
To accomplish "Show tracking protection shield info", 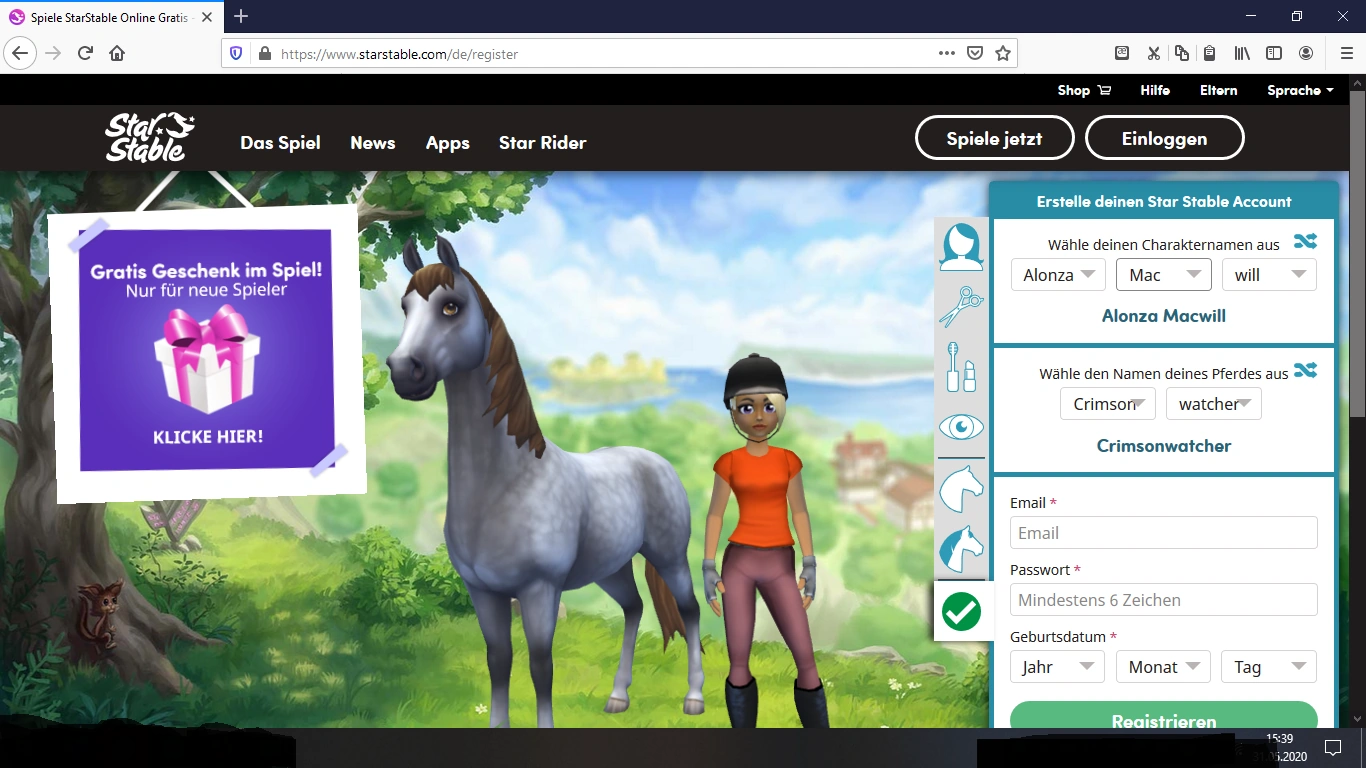I will (236, 53).
